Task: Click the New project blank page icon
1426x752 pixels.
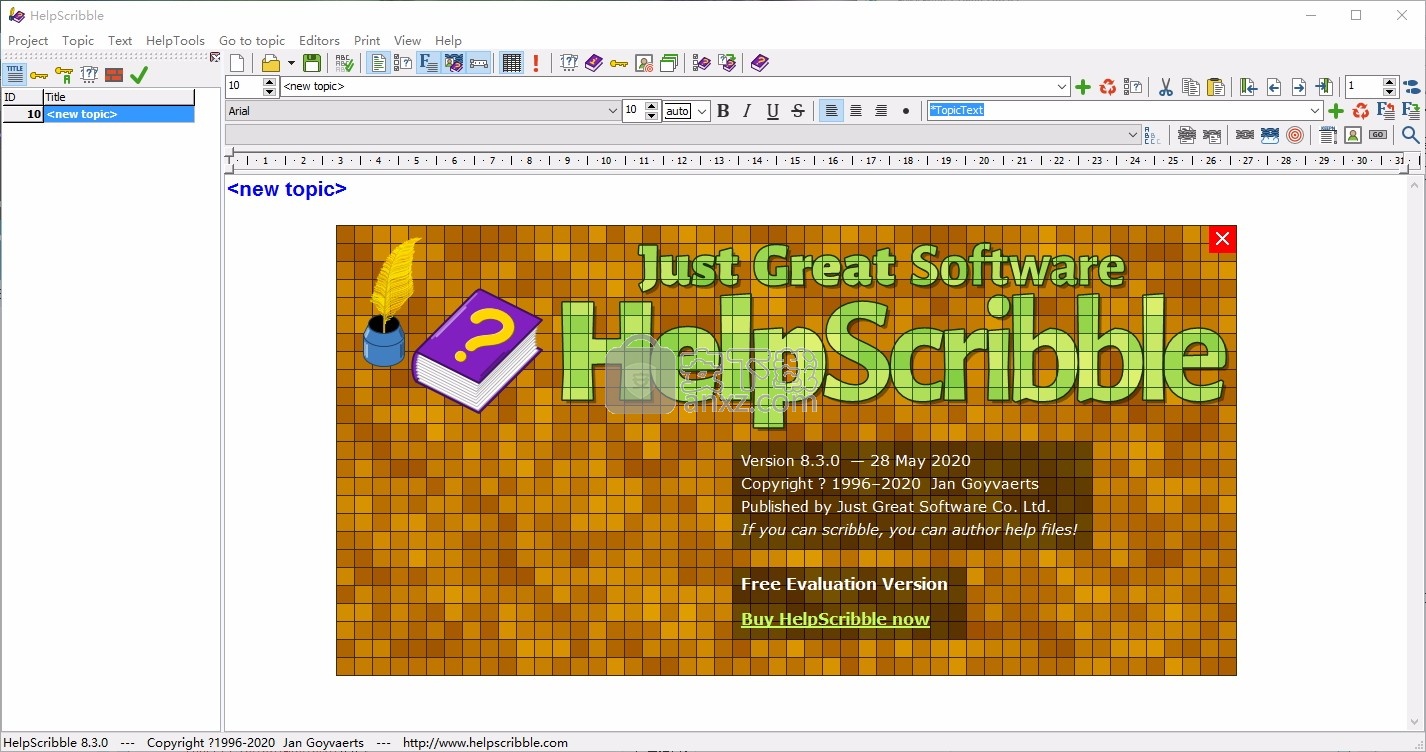Action: point(237,63)
